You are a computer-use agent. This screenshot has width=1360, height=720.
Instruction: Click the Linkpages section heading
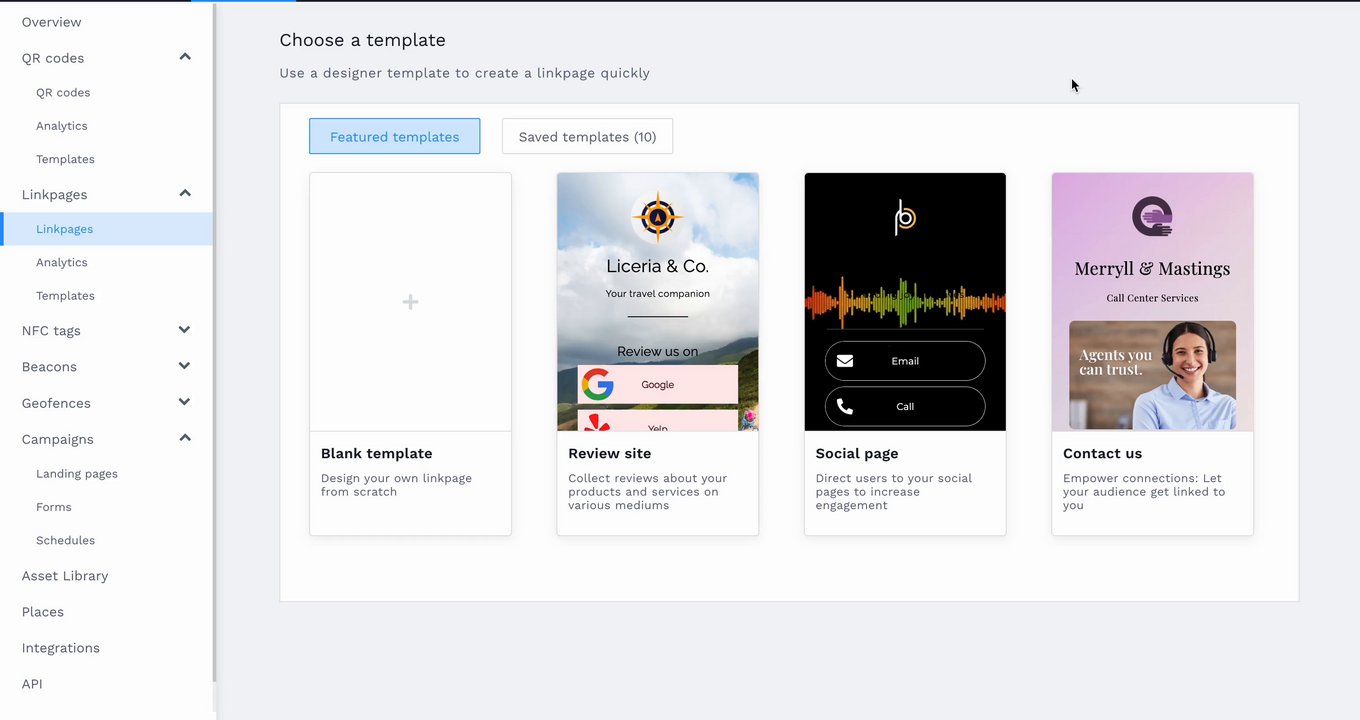(x=55, y=194)
